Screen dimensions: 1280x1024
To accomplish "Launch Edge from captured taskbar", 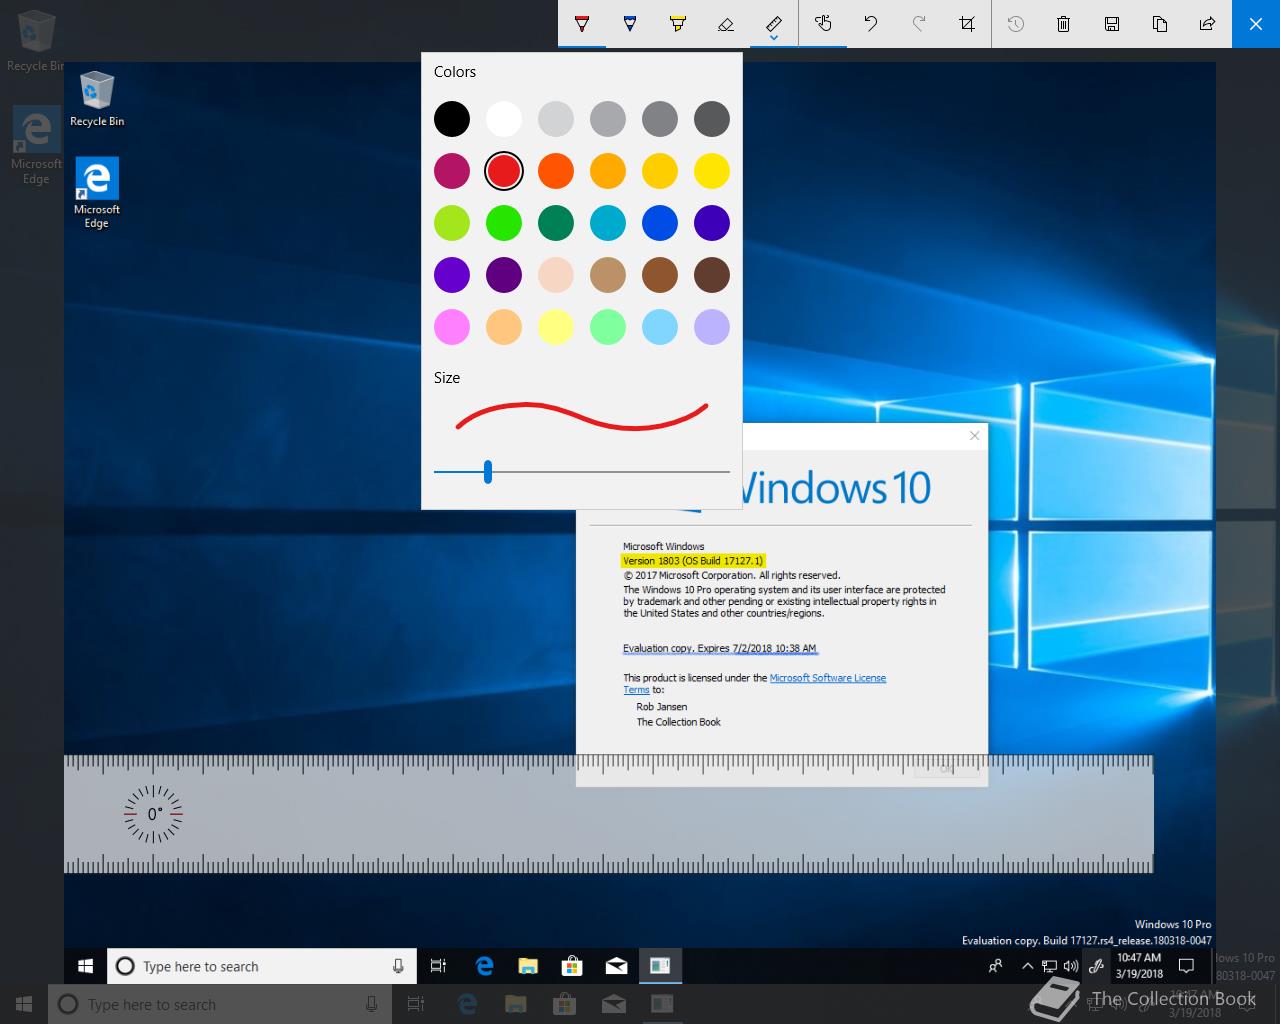I will point(485,966).
